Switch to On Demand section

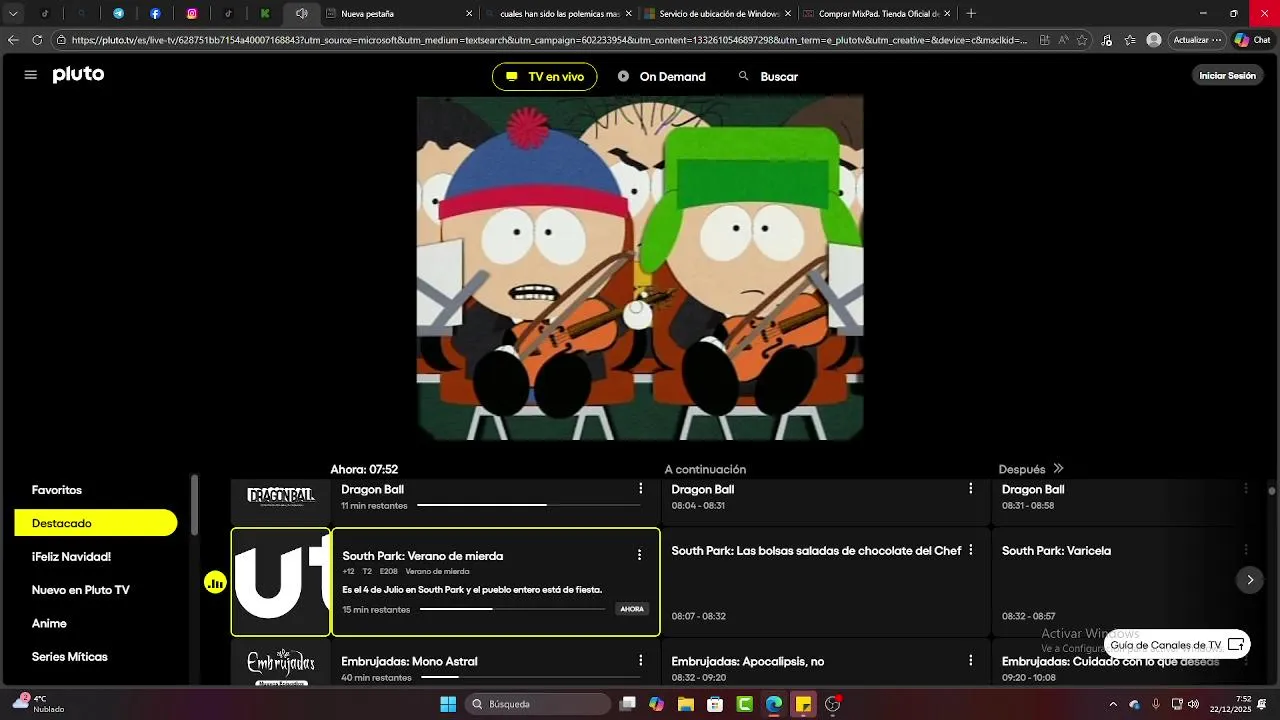coord(661,76)
